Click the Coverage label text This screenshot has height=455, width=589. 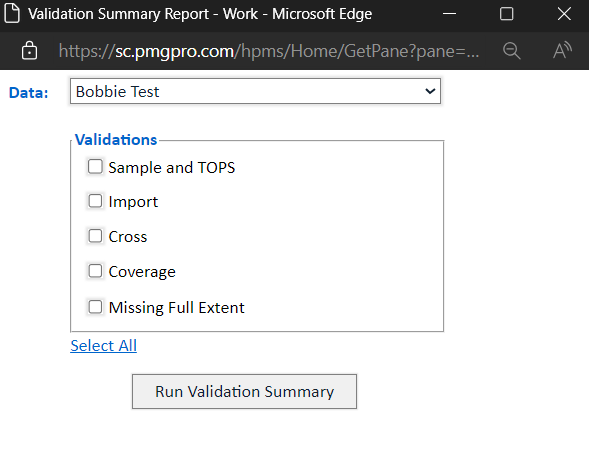click(x=142, y=272)
